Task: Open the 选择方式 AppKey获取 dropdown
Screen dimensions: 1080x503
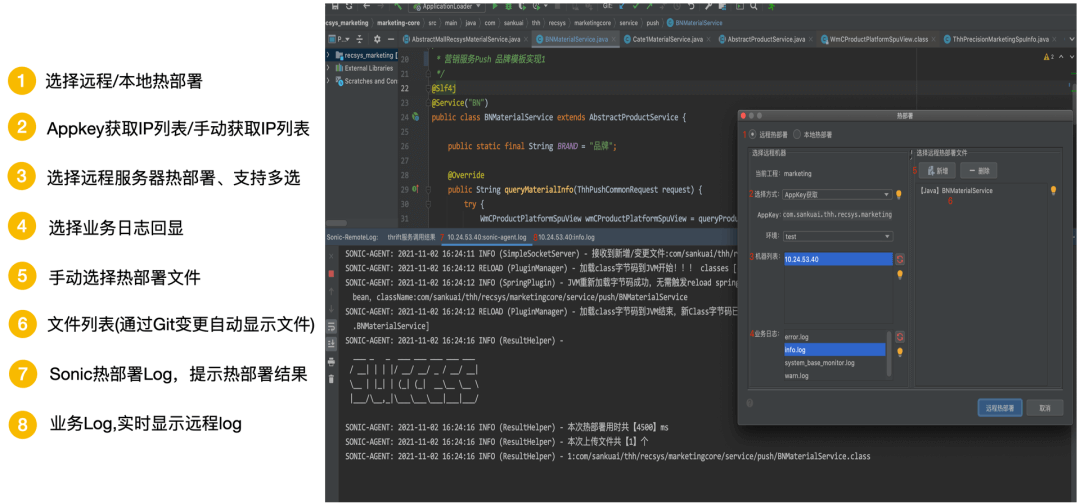Action: click(x=838, y=194)
